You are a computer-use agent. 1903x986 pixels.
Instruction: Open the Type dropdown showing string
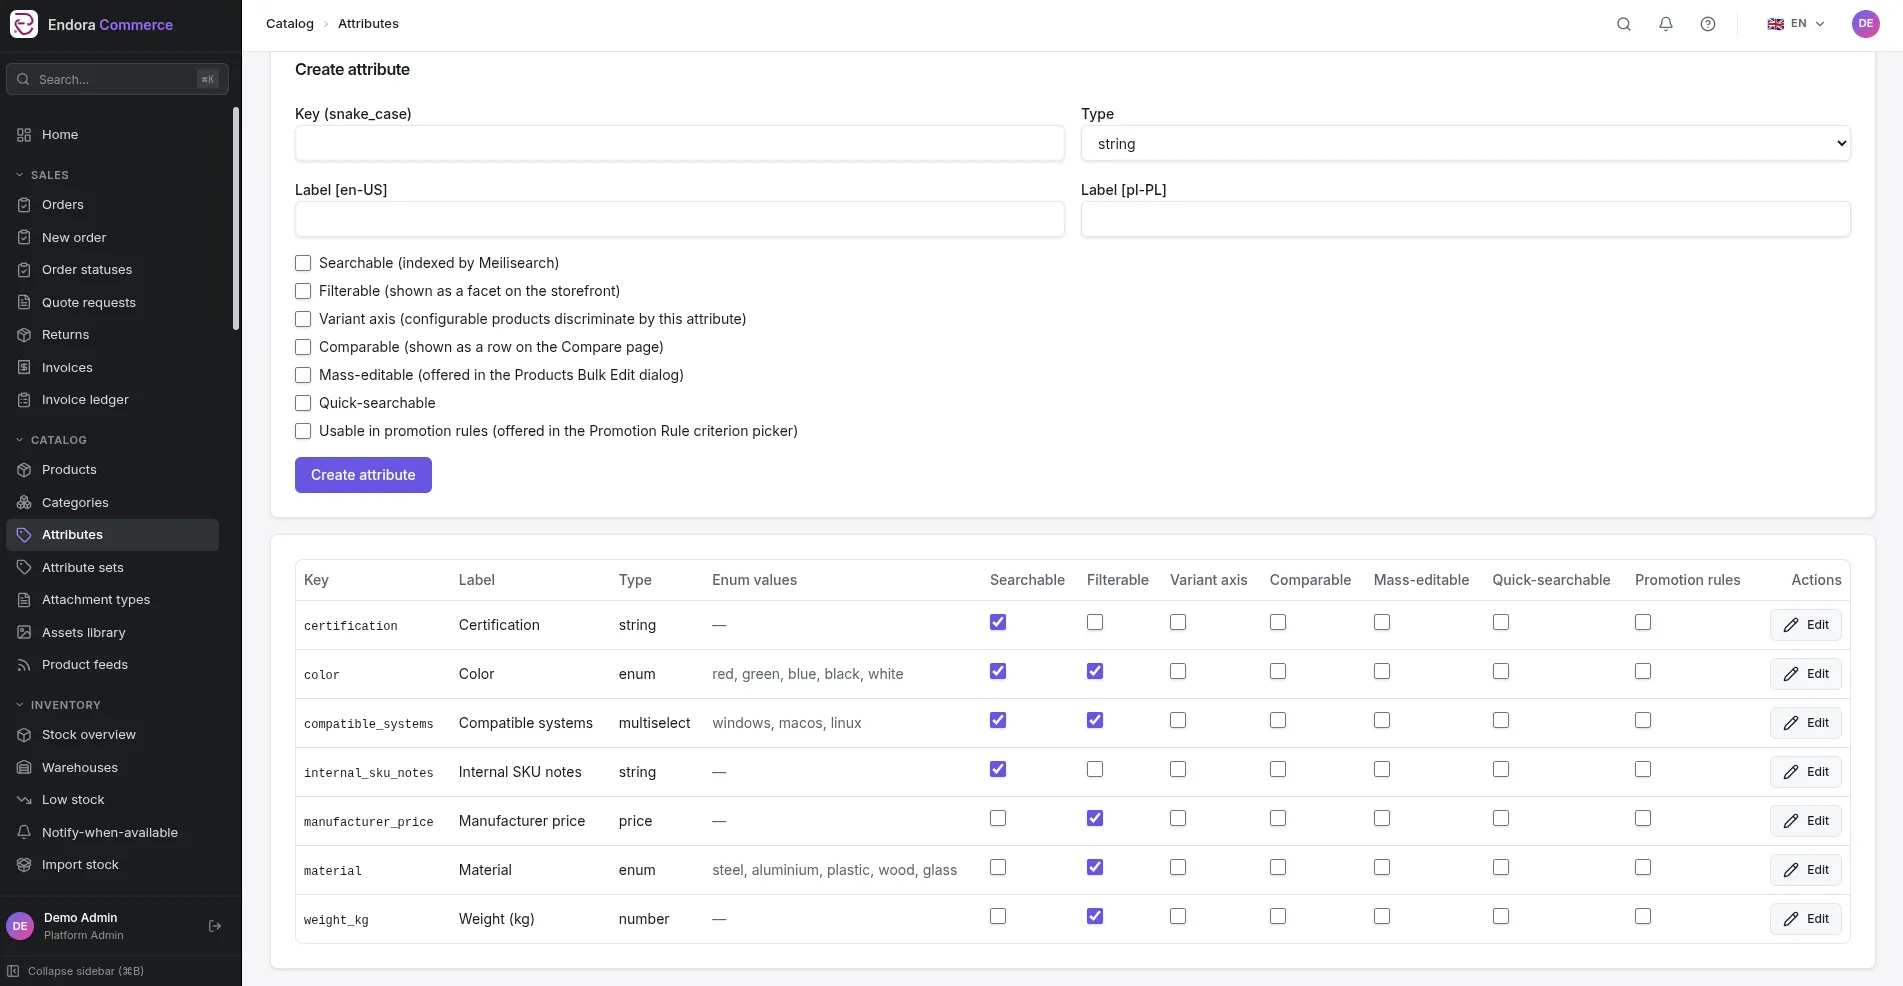point(1465,143)
